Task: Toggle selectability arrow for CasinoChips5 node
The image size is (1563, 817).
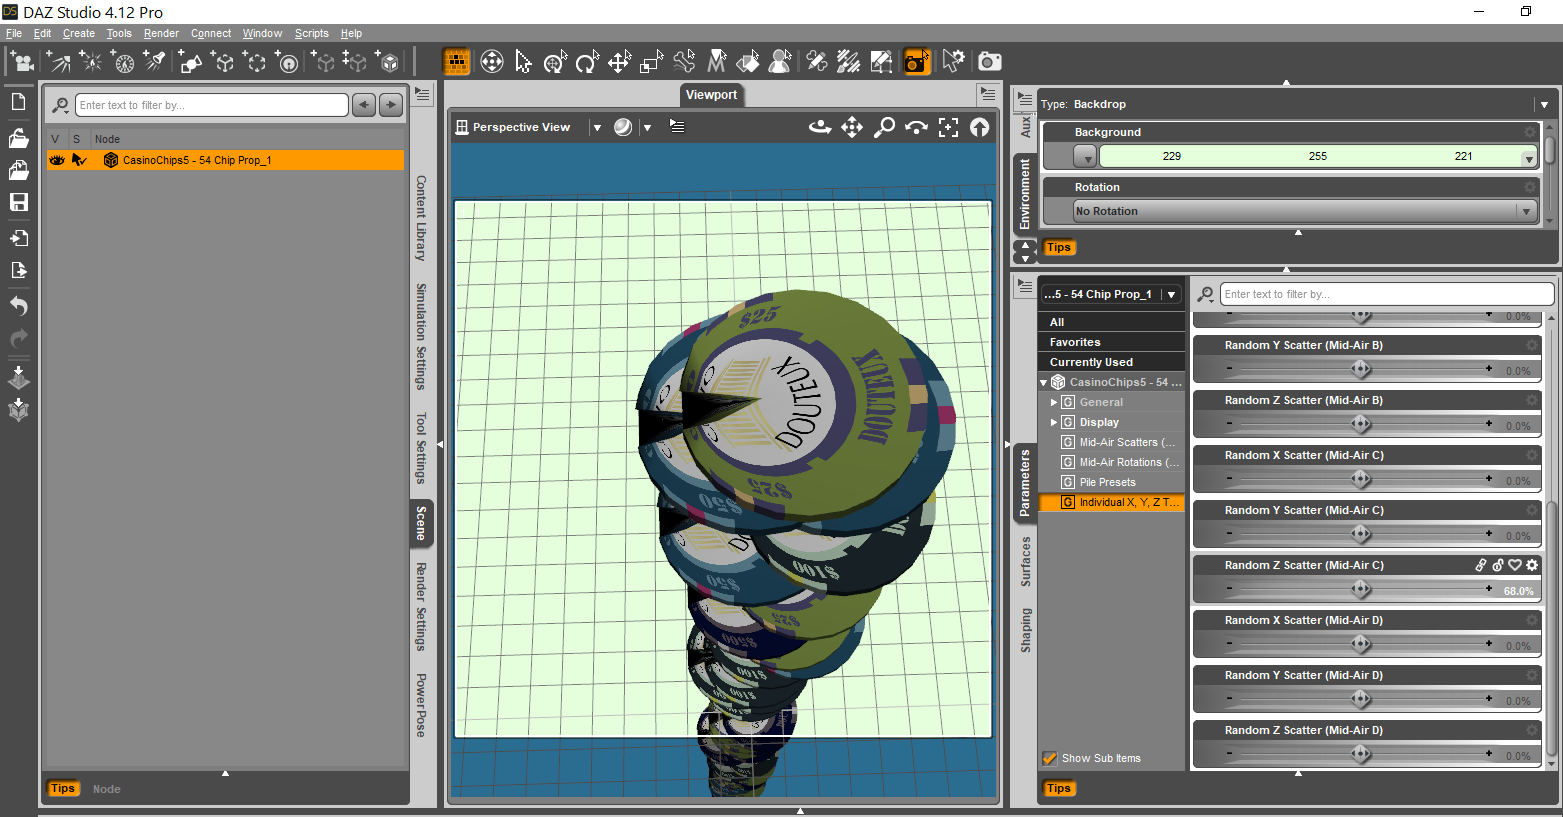Action: coord(79,160)
